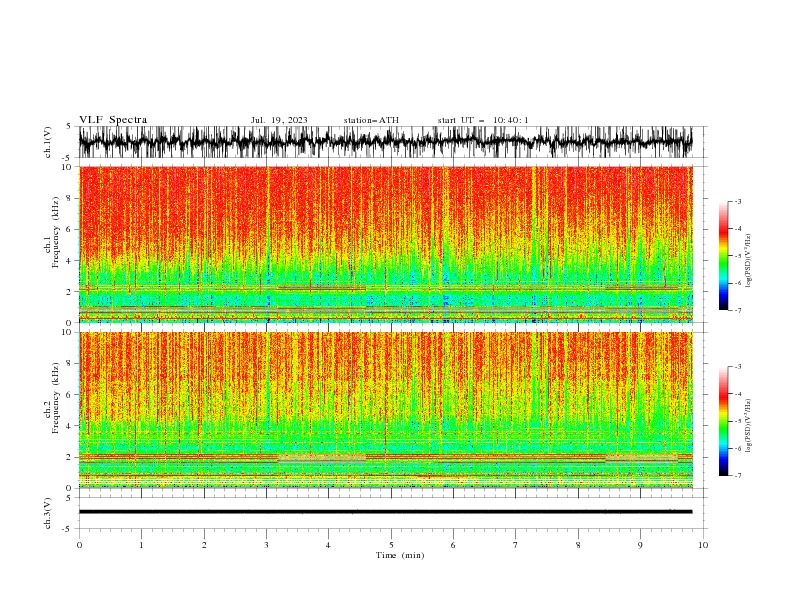
Task: Click the "ch.1(V)" waveform axis label
Action: click(48, 142)
